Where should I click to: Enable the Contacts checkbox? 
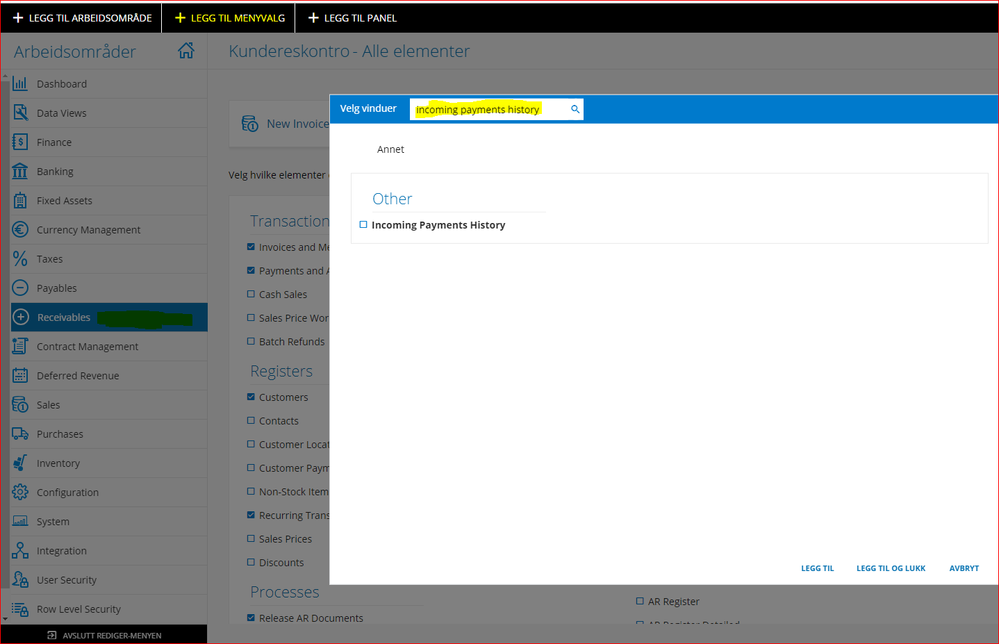pos(251,420)
